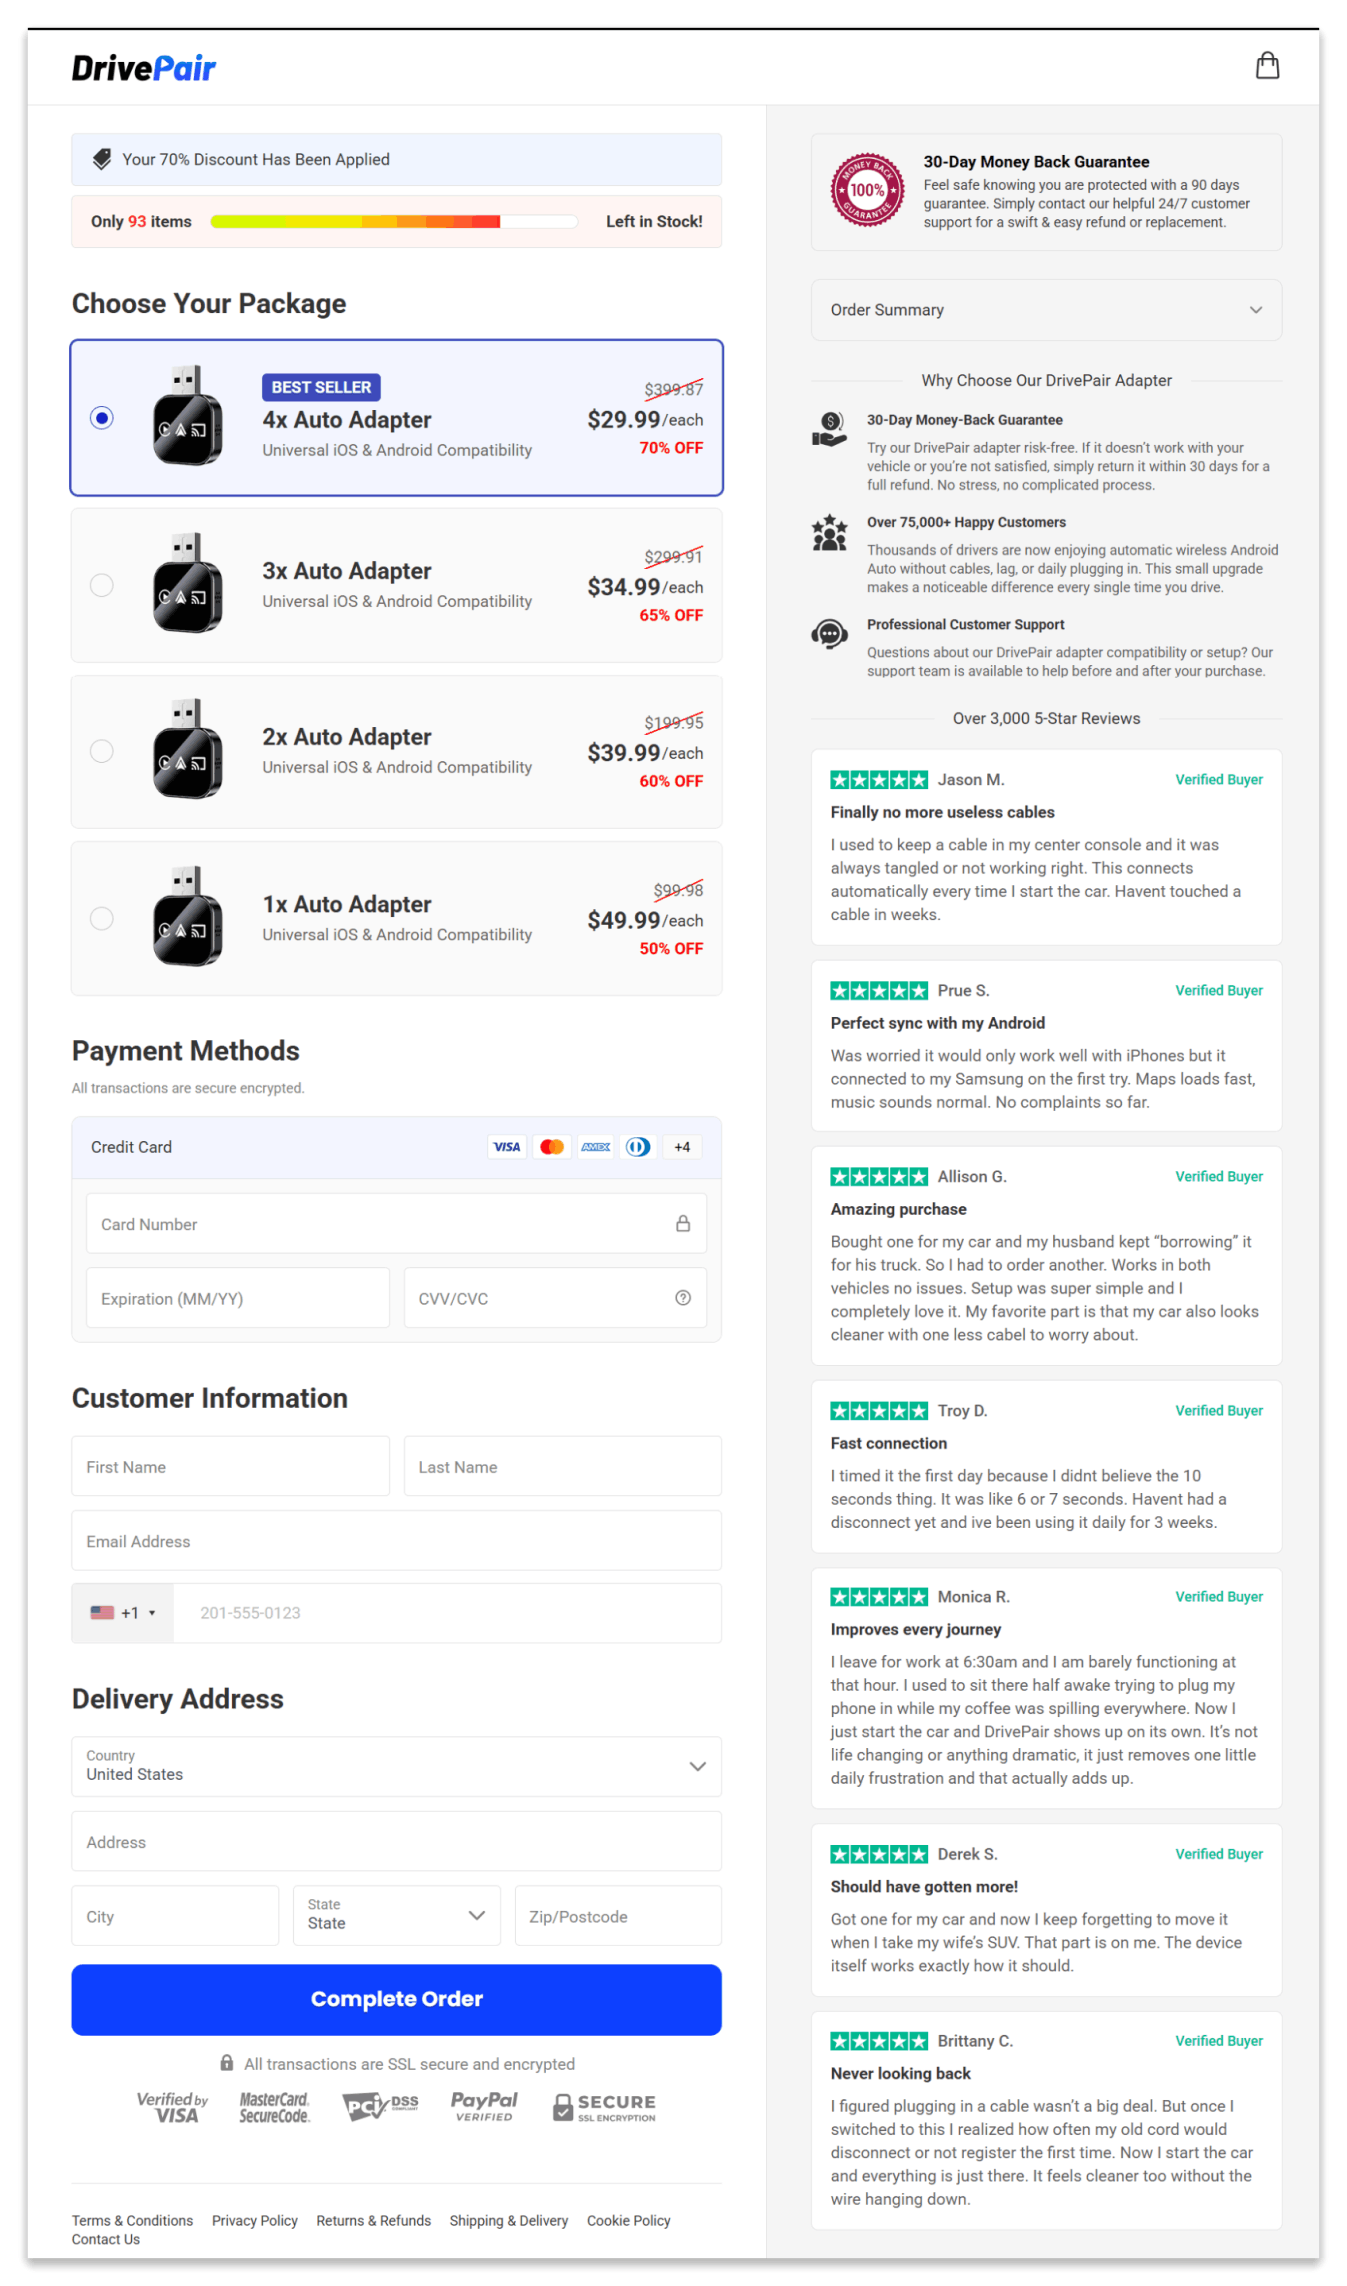Click the 3x Auto Adapter product image
Screen dimensions: 1347x2286
pos(187,583)
